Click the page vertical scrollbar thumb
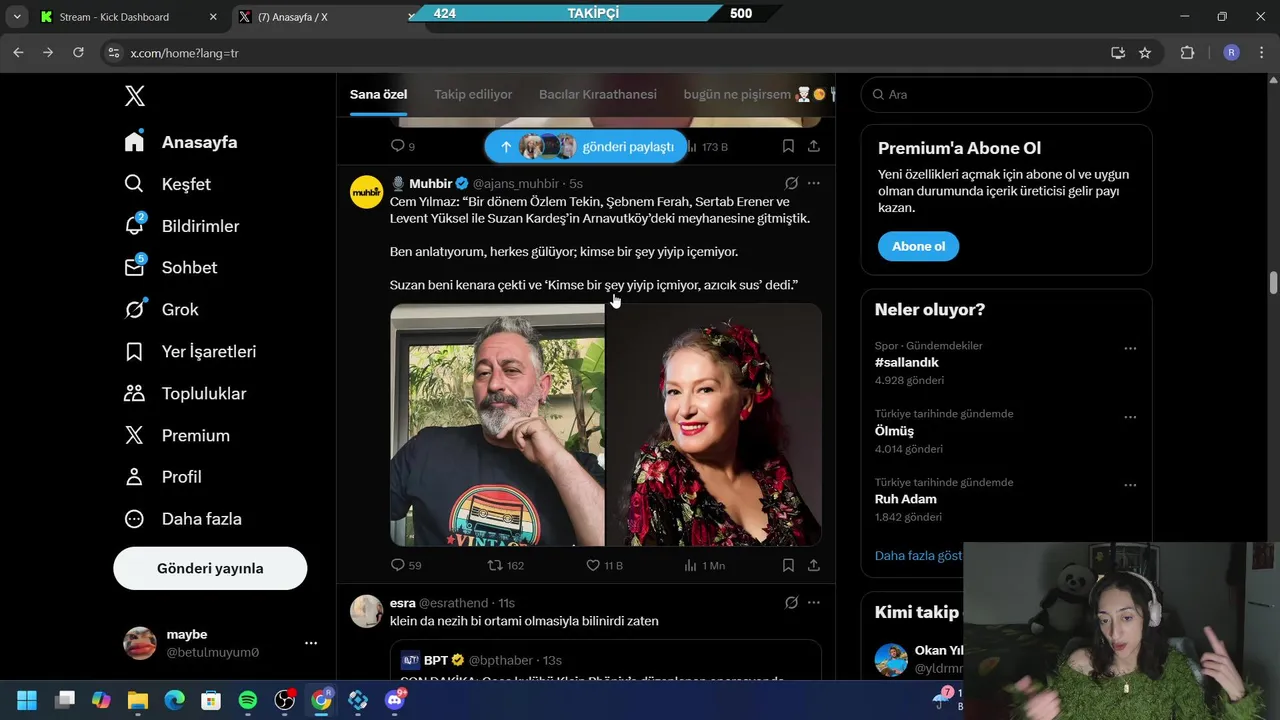Image resolution: width=1280 pixels, height=720 pixels. tap(1274, 283)
